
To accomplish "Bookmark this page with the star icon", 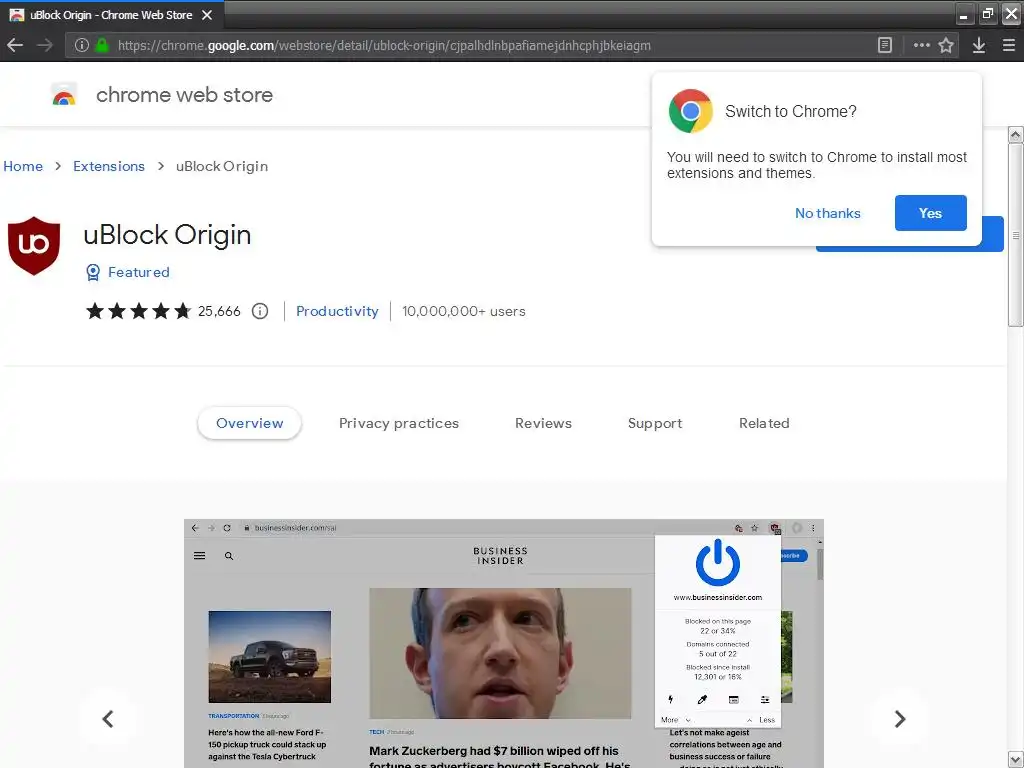I will click(x=946, y=45).
